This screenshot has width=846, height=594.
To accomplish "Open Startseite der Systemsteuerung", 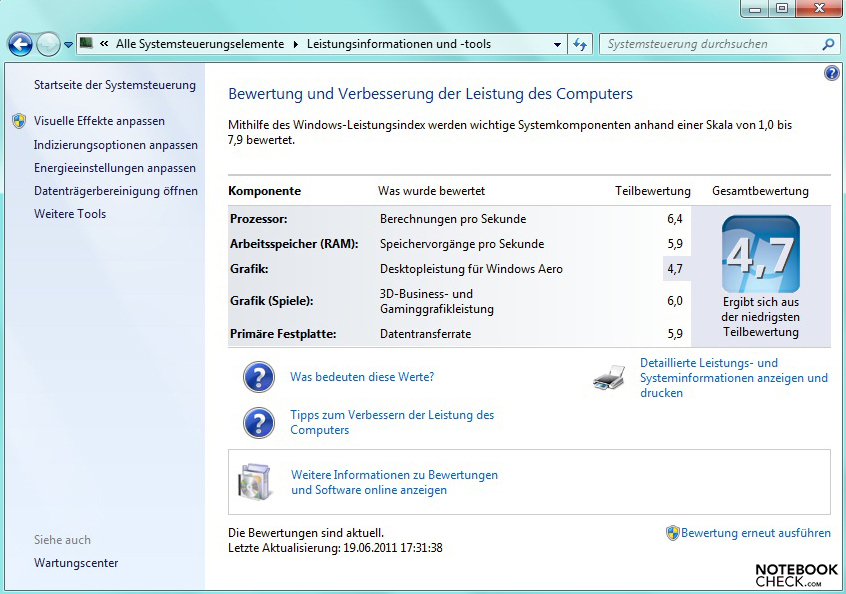I will point(114,85).
